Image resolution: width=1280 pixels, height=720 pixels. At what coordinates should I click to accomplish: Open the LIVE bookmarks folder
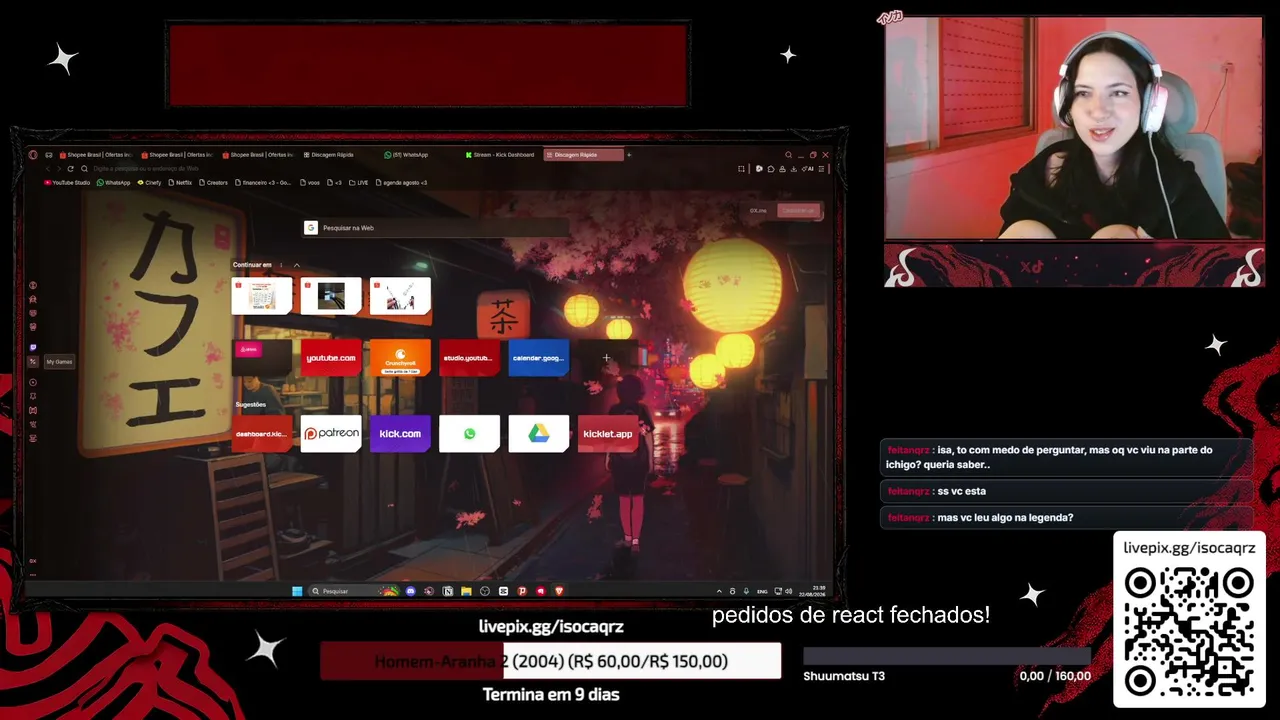point(360,183)
